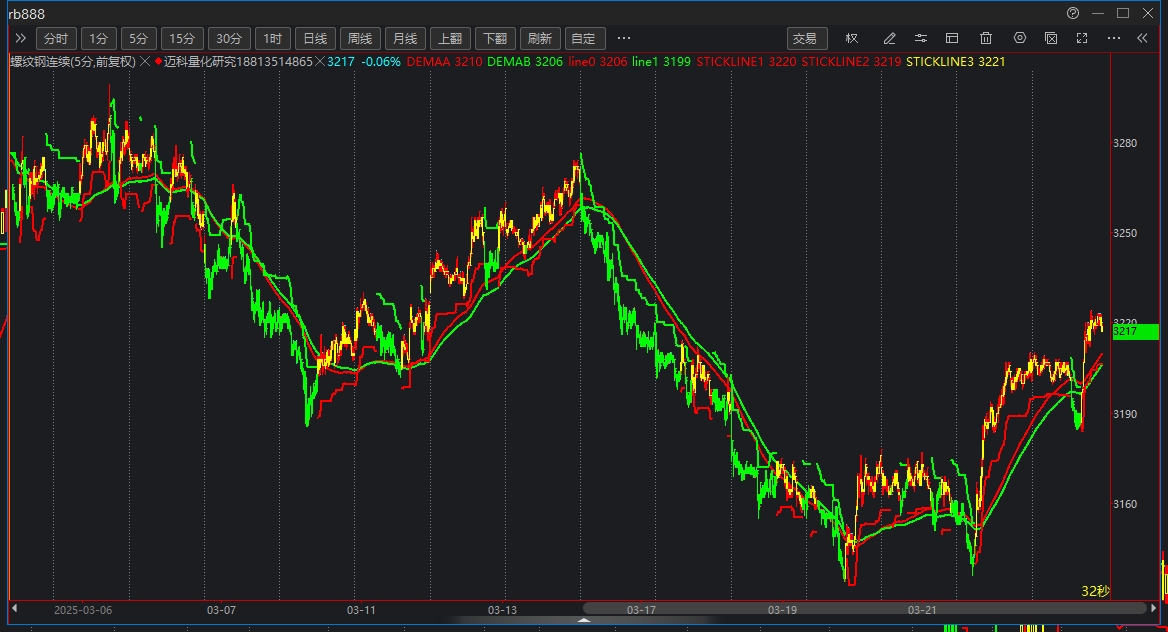Expand lower panel with up triangle

coord(585,619)
